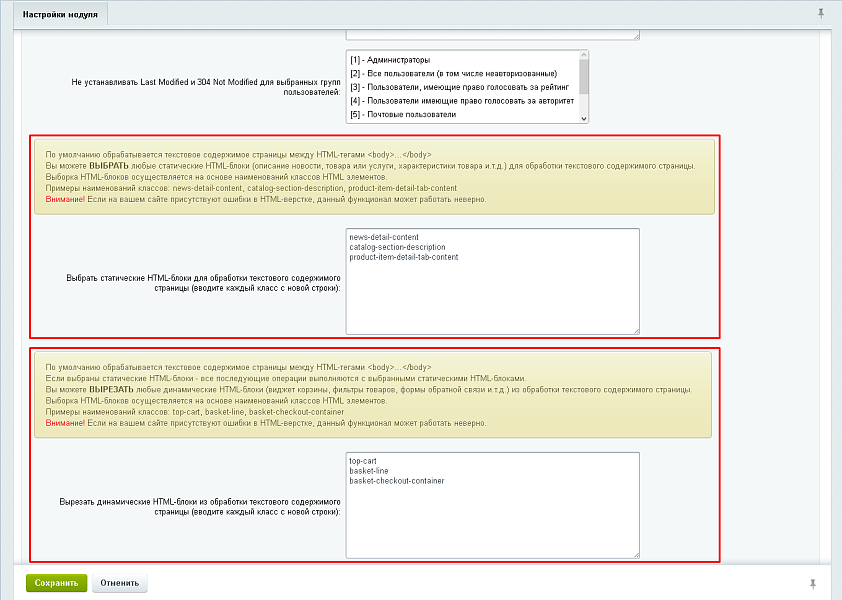Click down arrow of user groups list scrollbar
This screenshot has height=600, width=842.
pos(584,117)
